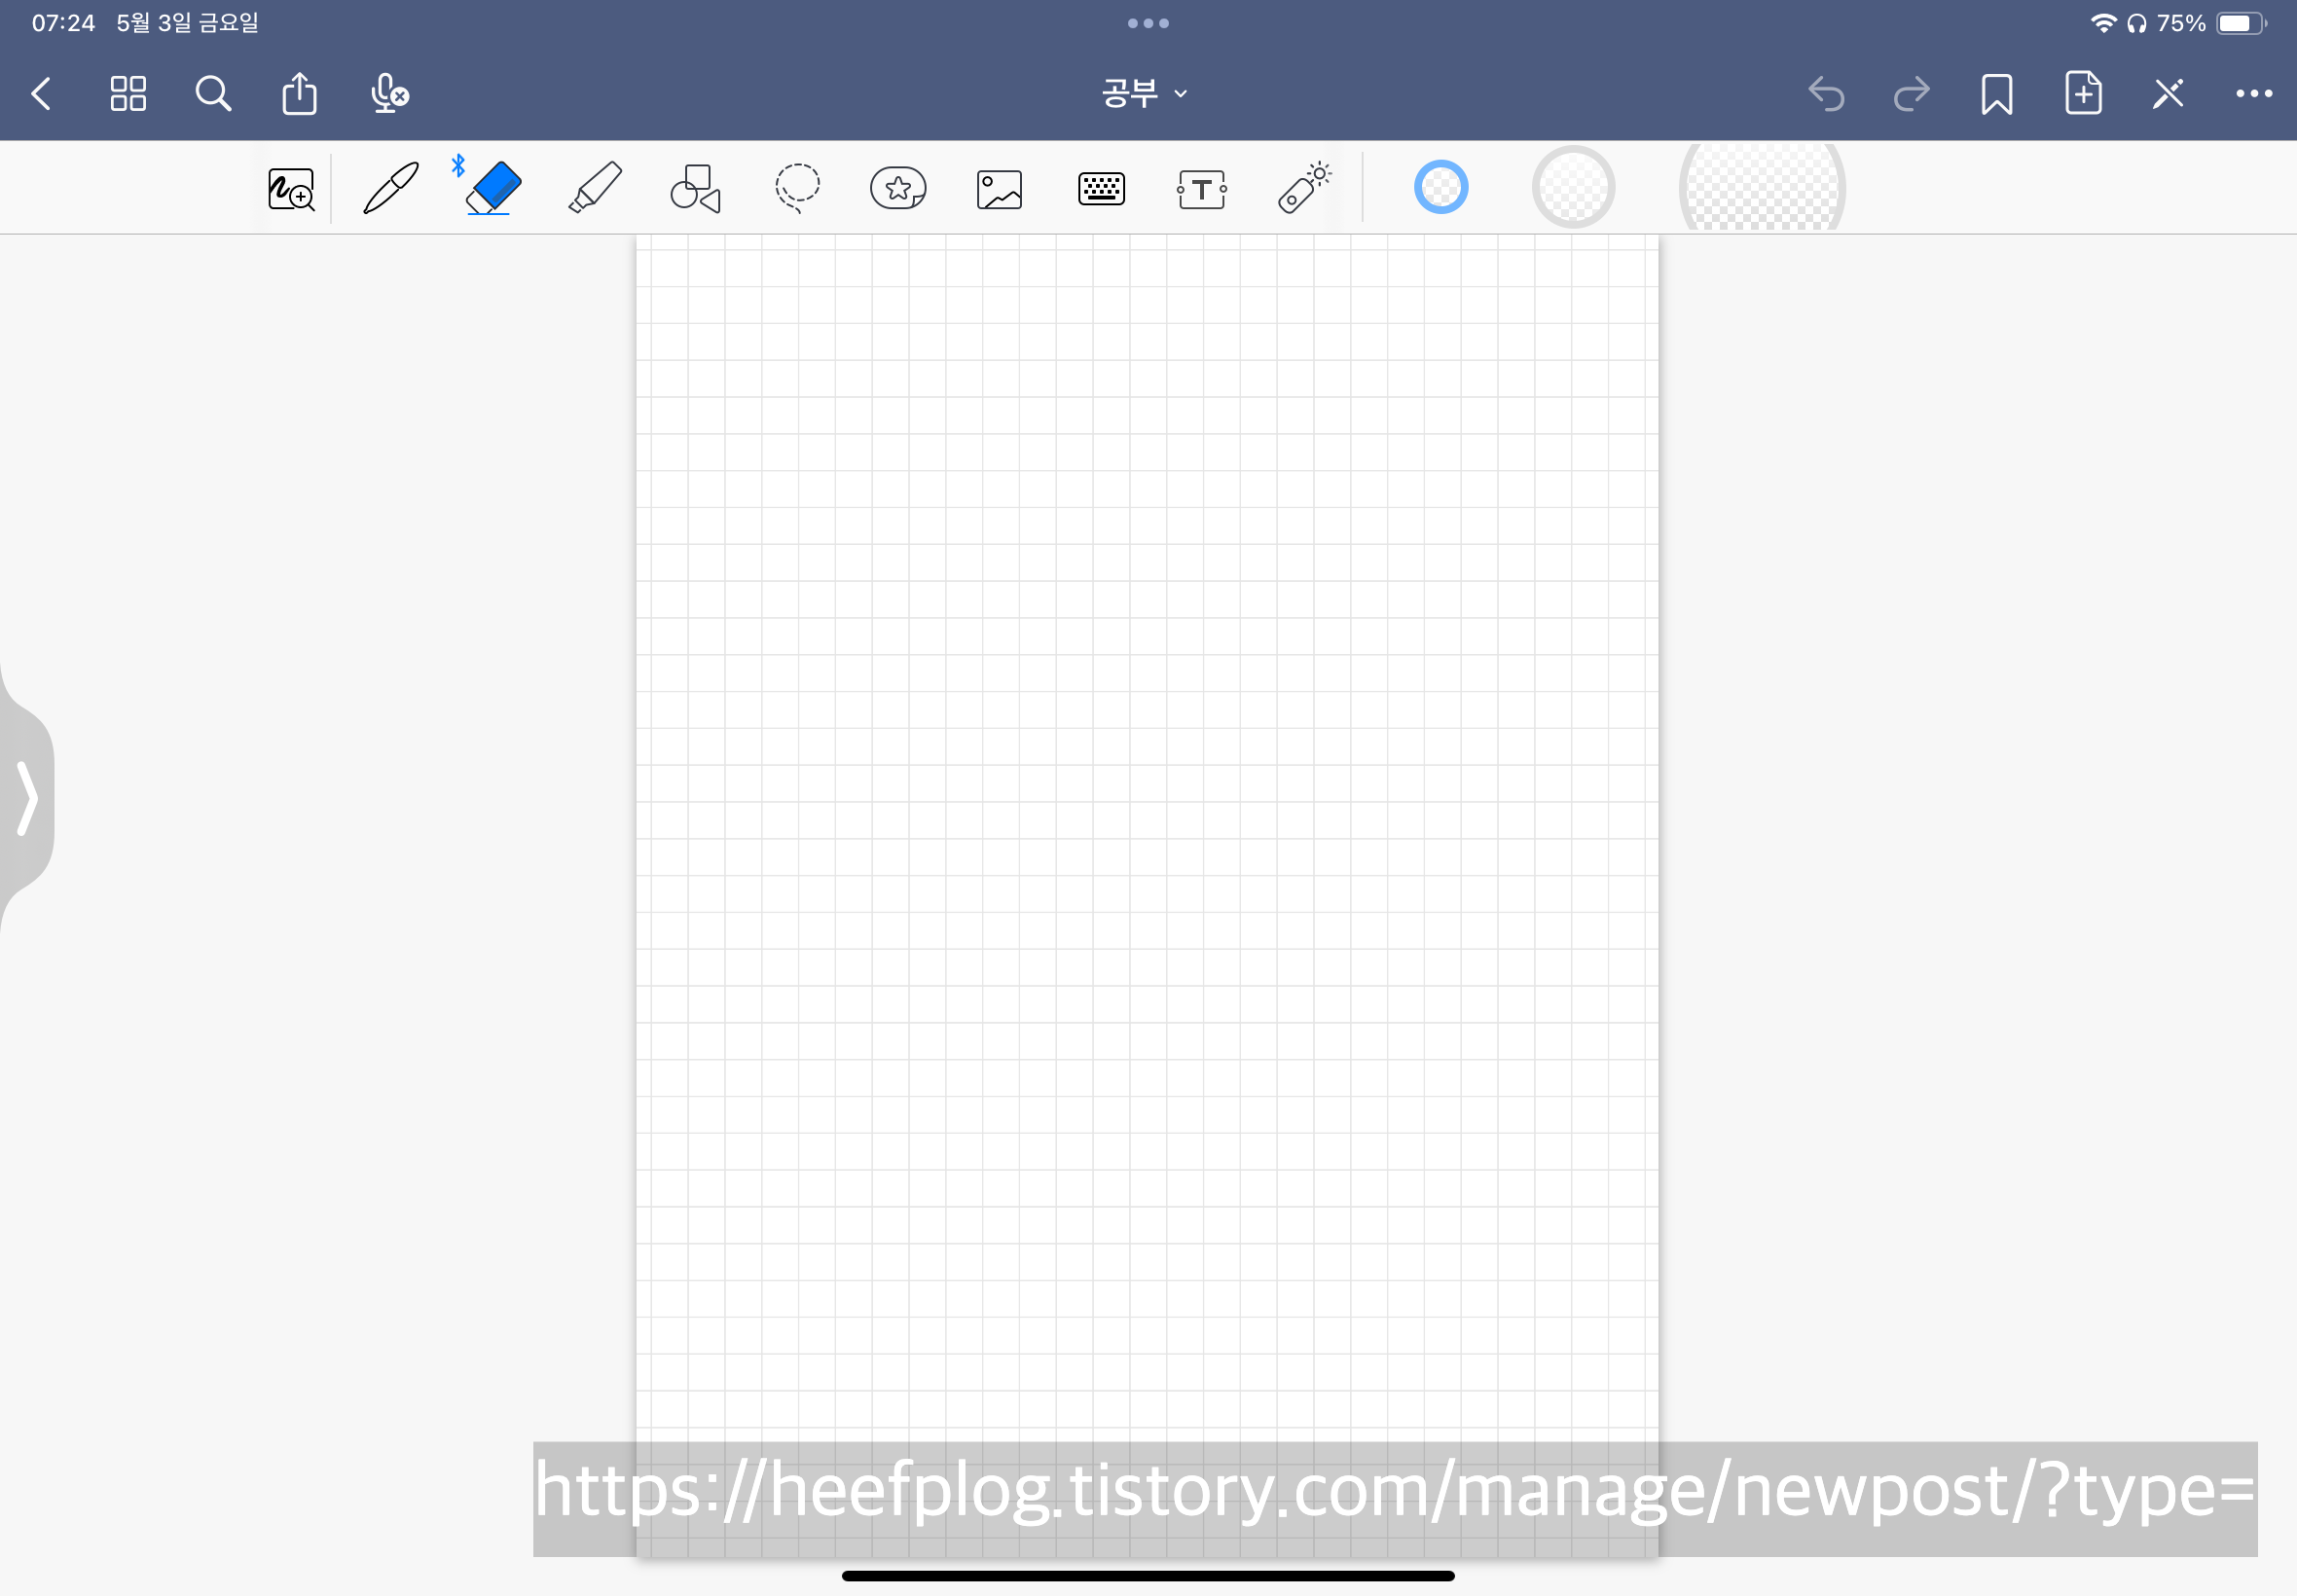Open the share and export menu
The width and height of the screenshot is (2297, 1596).
299,94
